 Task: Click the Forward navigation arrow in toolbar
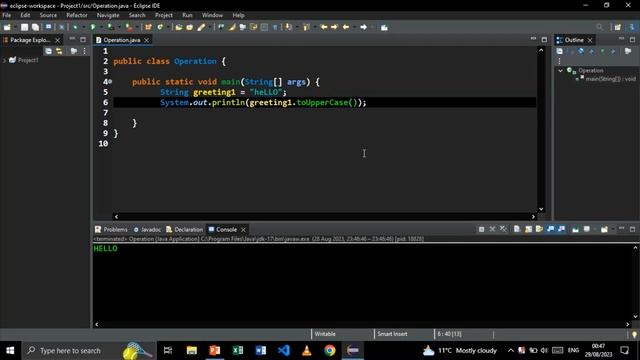click(x=363, y=27)
